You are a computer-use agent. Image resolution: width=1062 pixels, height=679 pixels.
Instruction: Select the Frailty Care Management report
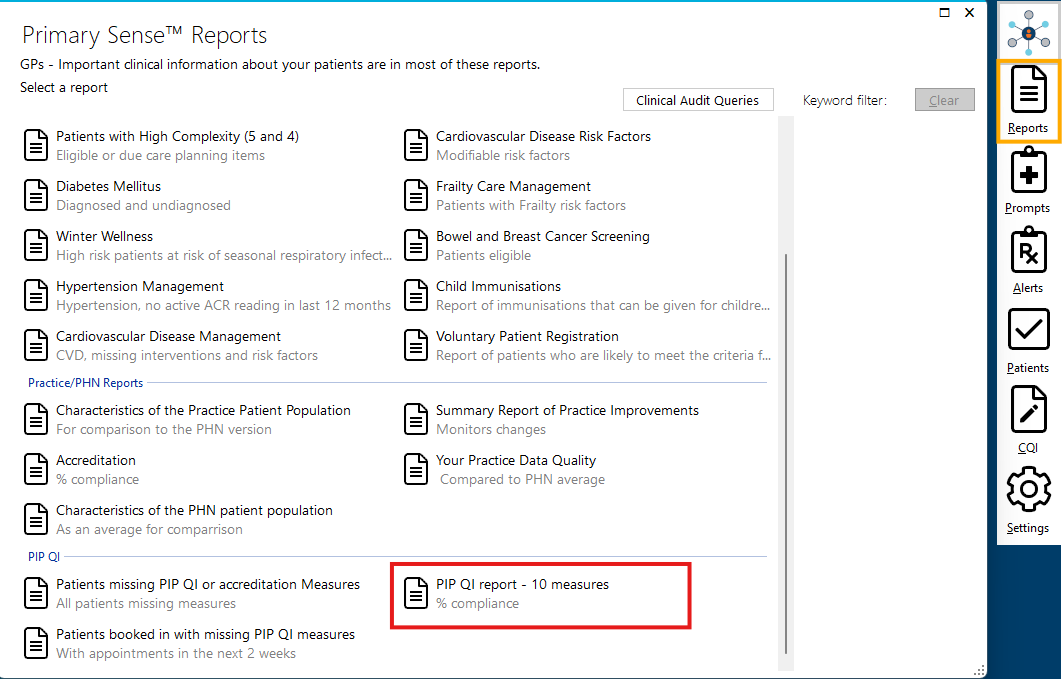(x=513, y=187)
